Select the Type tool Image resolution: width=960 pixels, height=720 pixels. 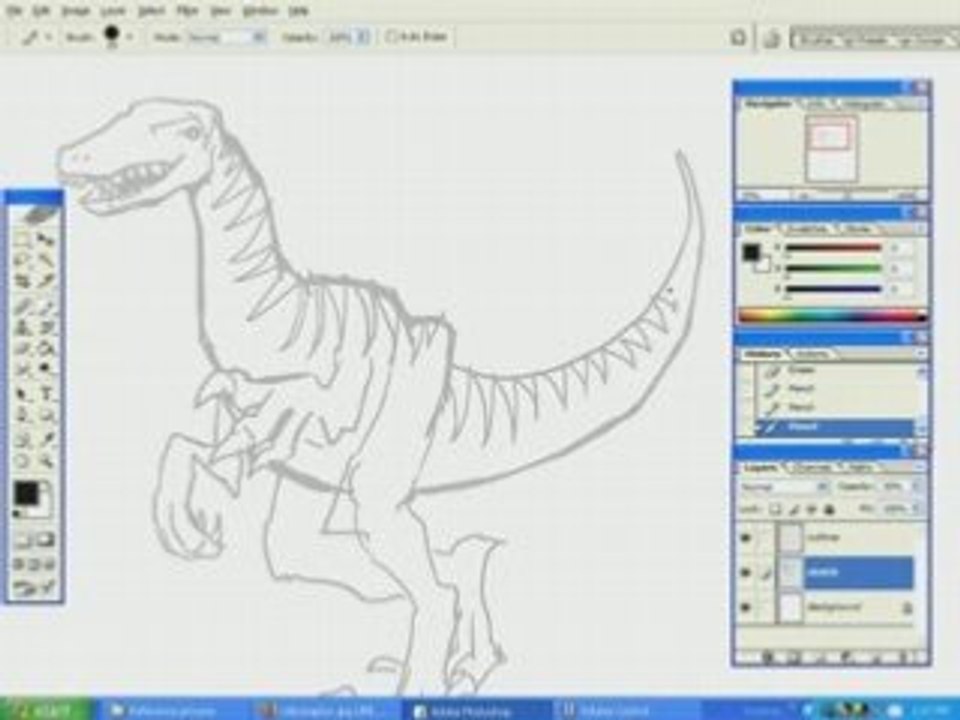coord(46,393)
